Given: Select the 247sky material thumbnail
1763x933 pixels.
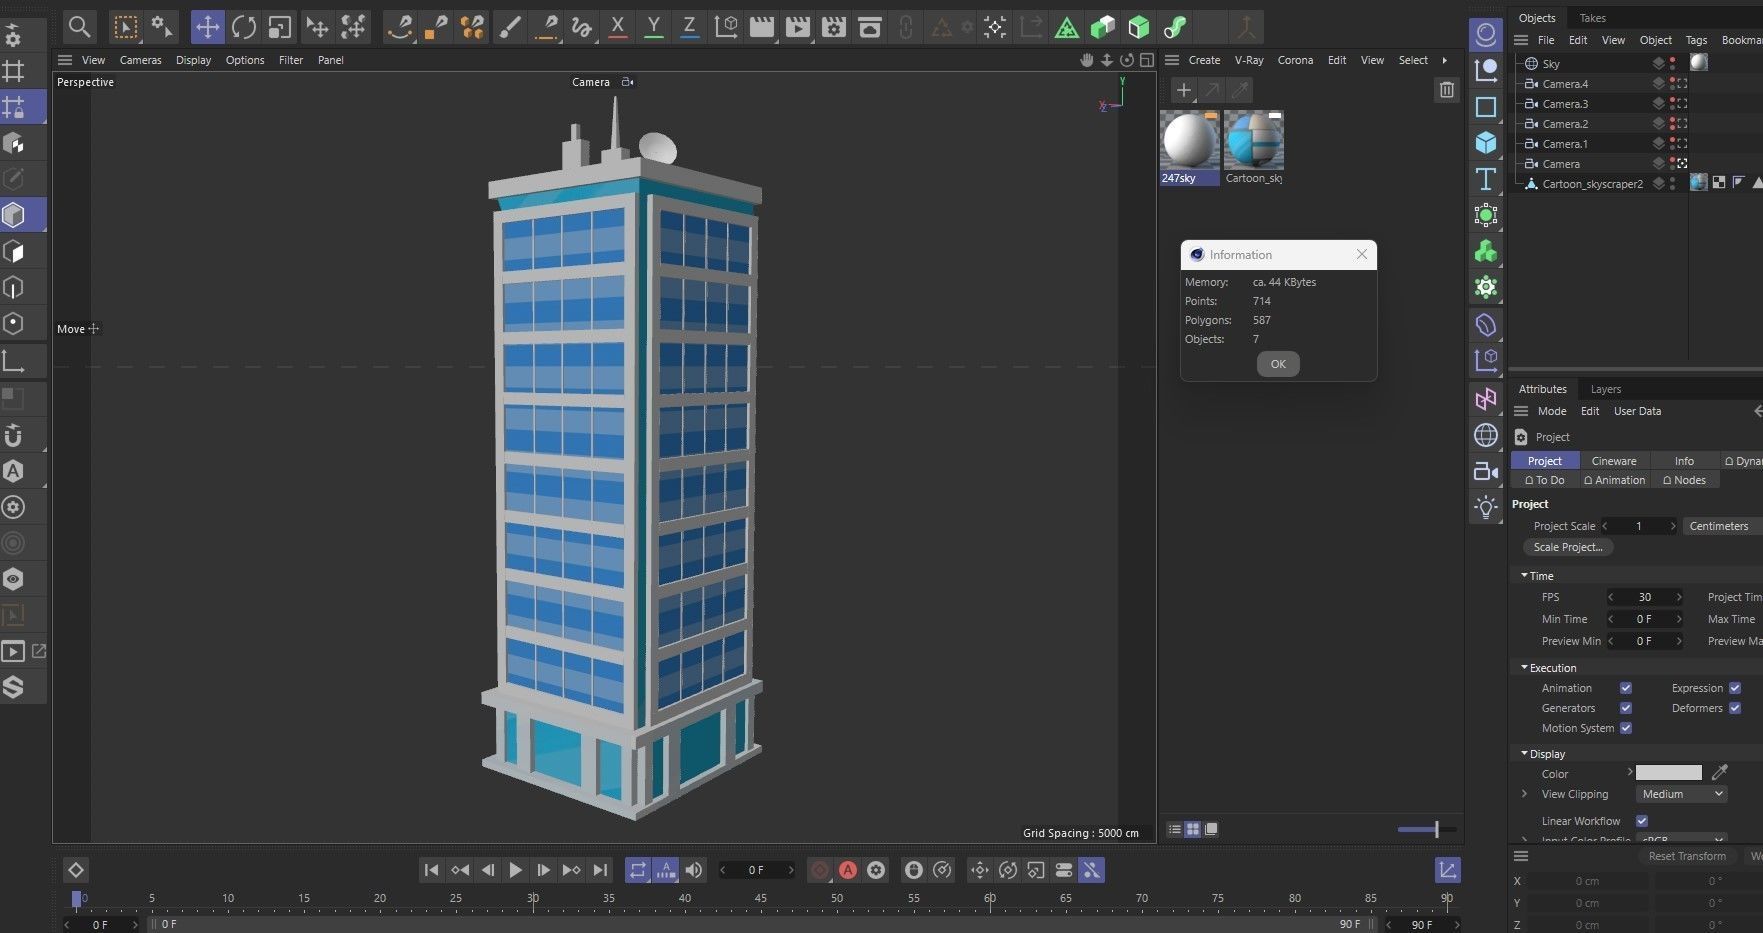Looking at the screenshot, I should coord(1189,148).
